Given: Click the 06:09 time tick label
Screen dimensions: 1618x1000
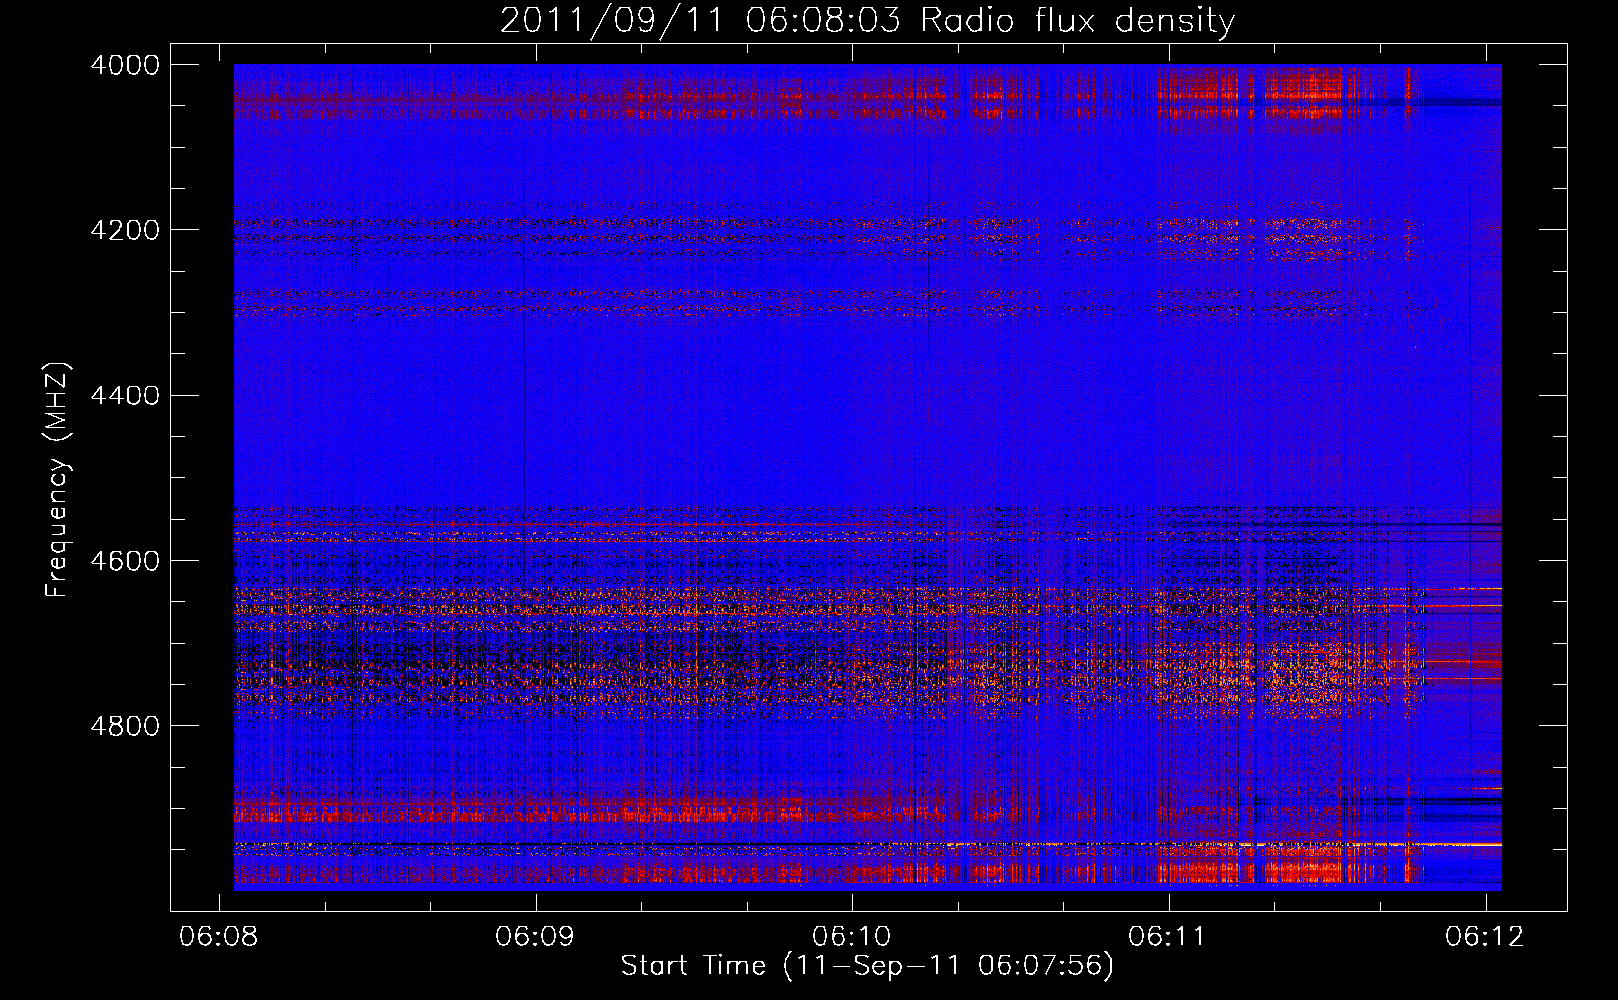Looking at the screenshot, I should [x=535, y=936].
